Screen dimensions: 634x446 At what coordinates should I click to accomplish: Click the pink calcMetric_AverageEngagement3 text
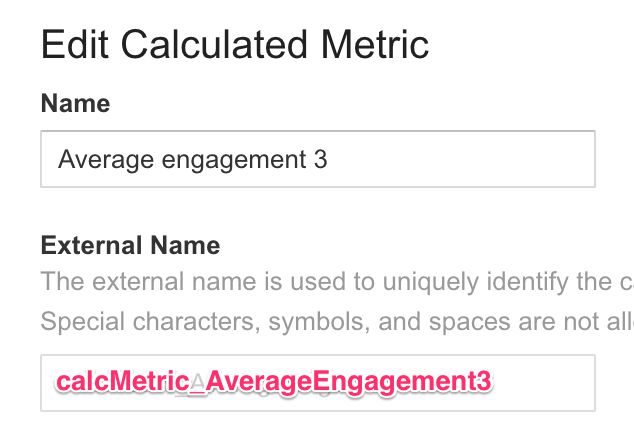pyautogui.click(x=274, y=382)
